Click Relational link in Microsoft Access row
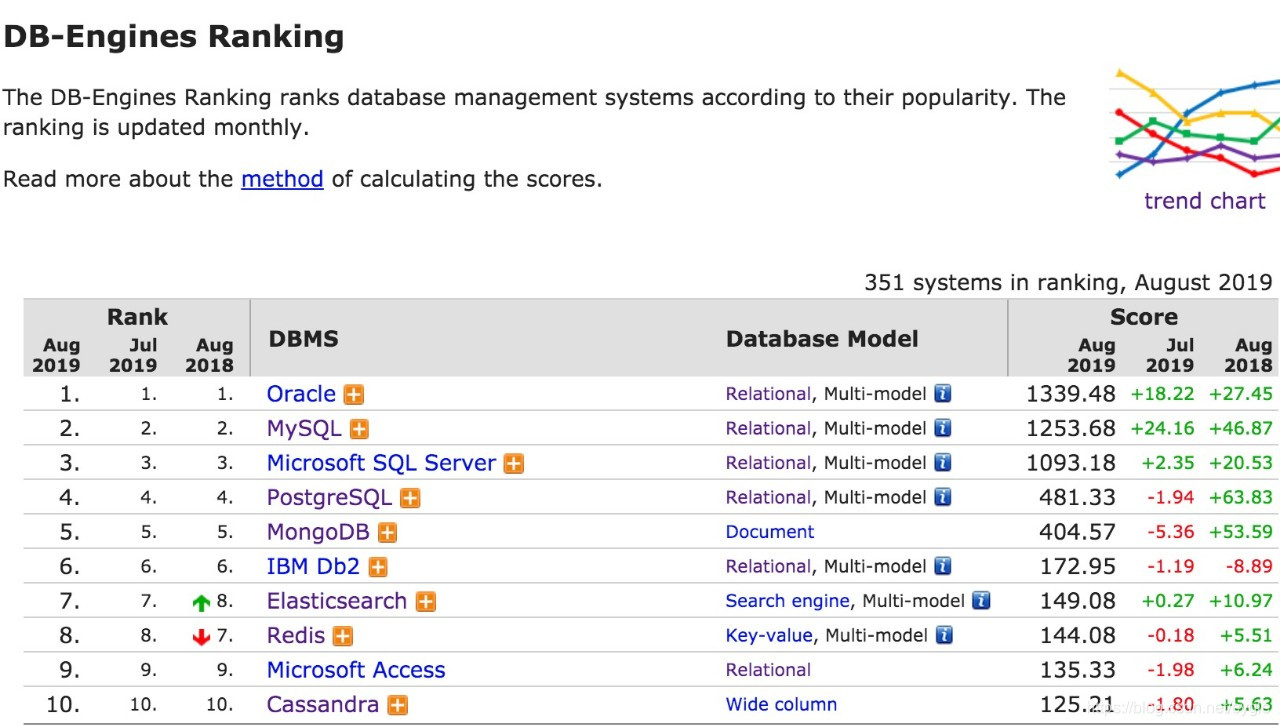This screenshot has height=726, width=1280. (768, 670)
